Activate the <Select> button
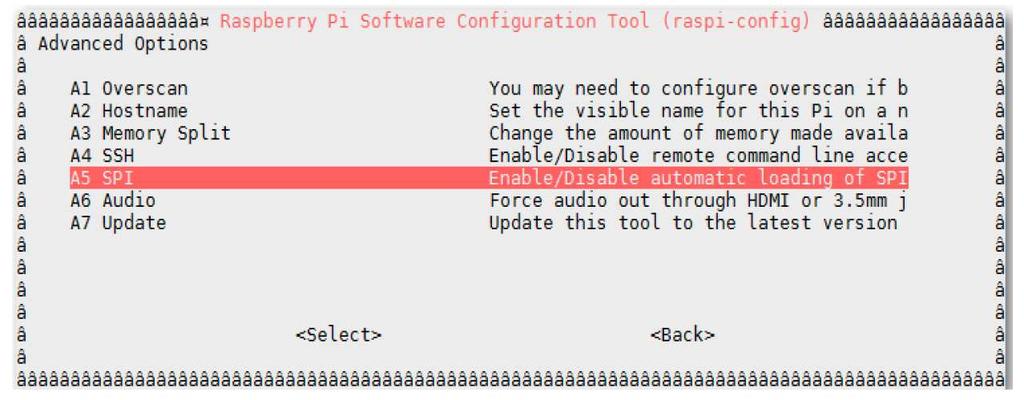 [x=338, y=335]
